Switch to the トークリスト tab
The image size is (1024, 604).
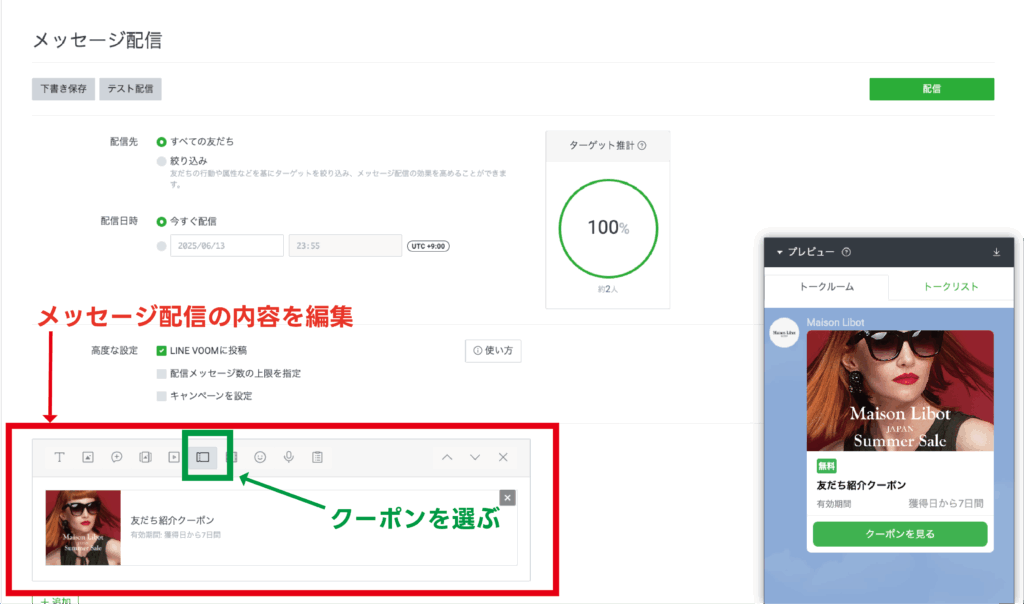point(950,287)
